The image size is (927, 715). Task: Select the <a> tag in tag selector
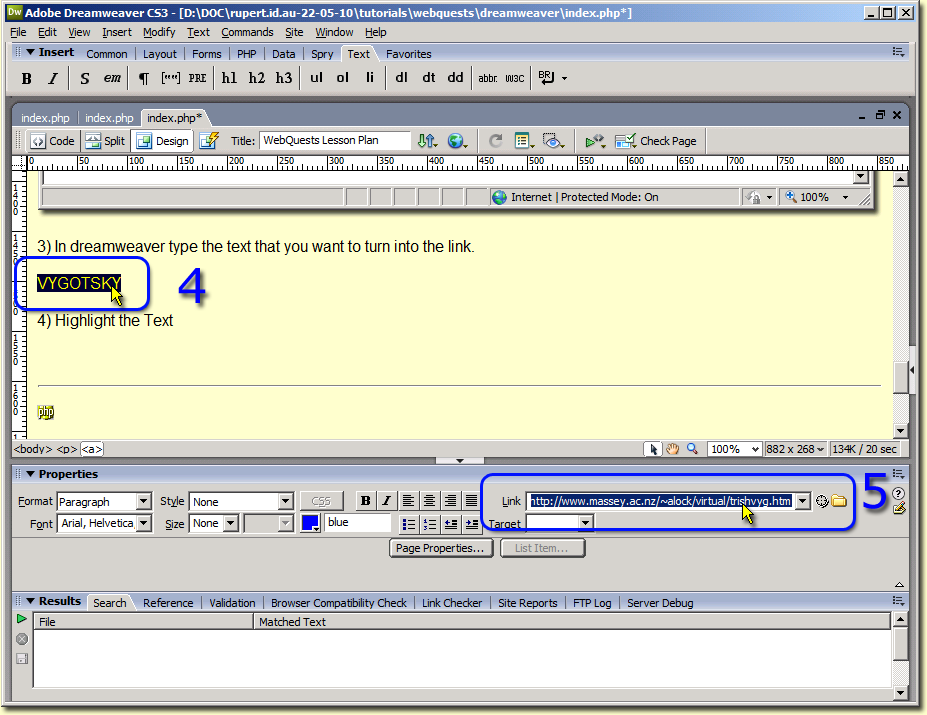[92, 449]
